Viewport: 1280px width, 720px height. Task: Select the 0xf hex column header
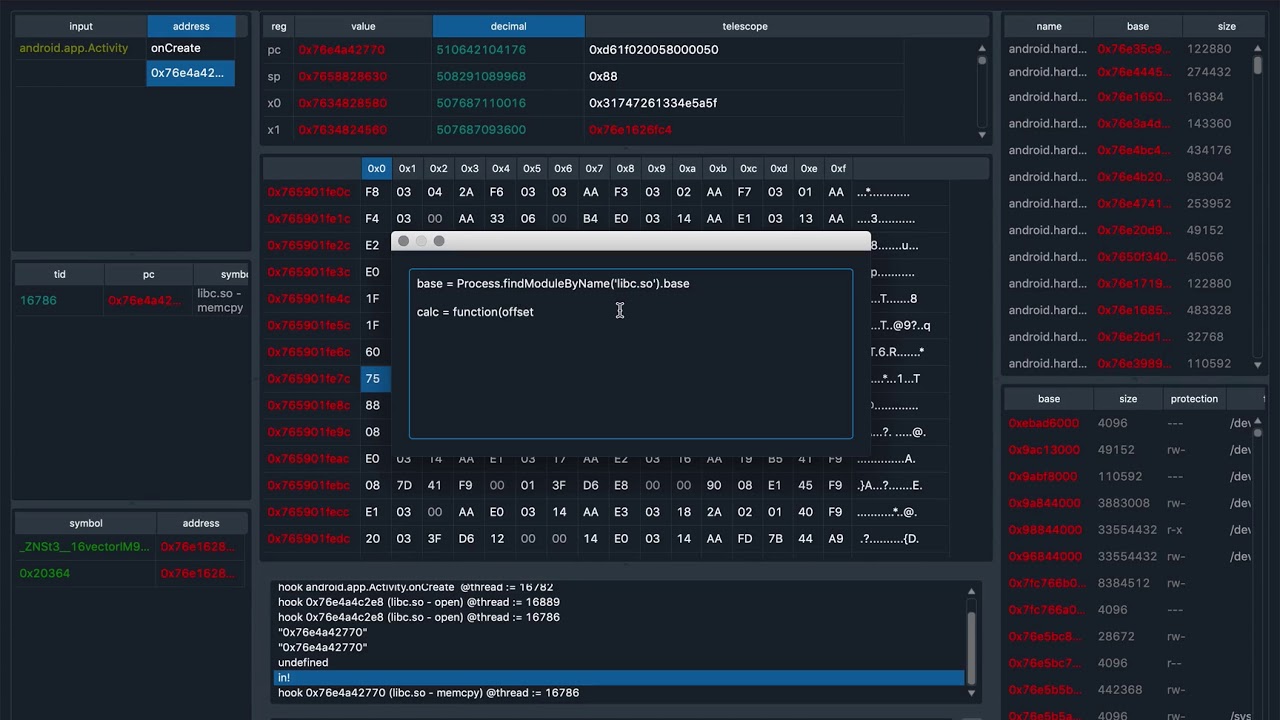(x=838, y=168)
